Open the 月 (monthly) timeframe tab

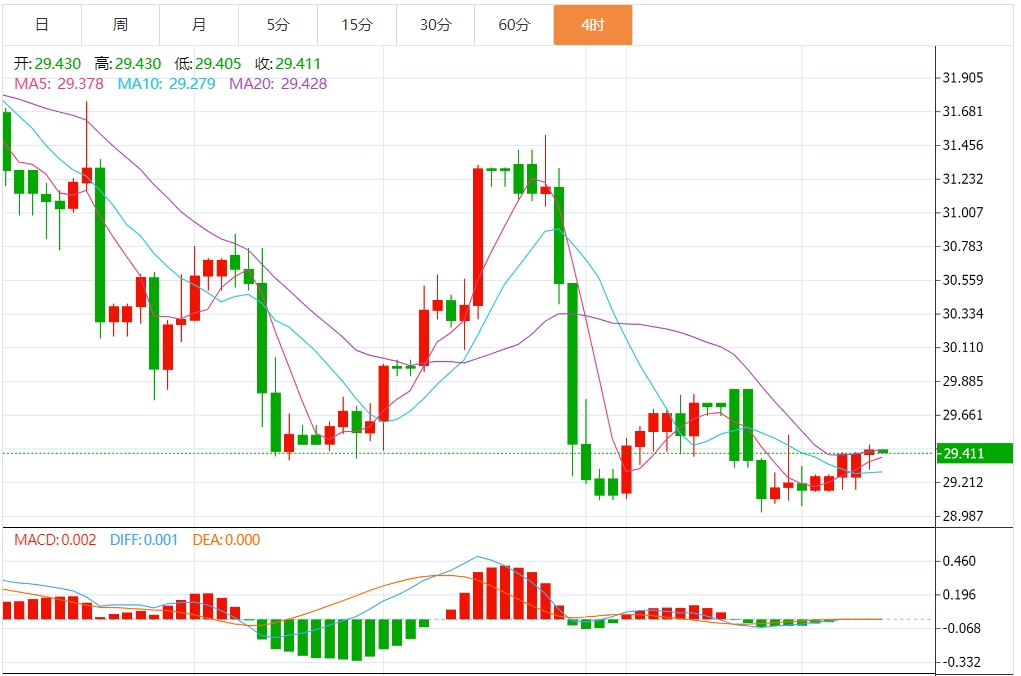pos(199,25)
